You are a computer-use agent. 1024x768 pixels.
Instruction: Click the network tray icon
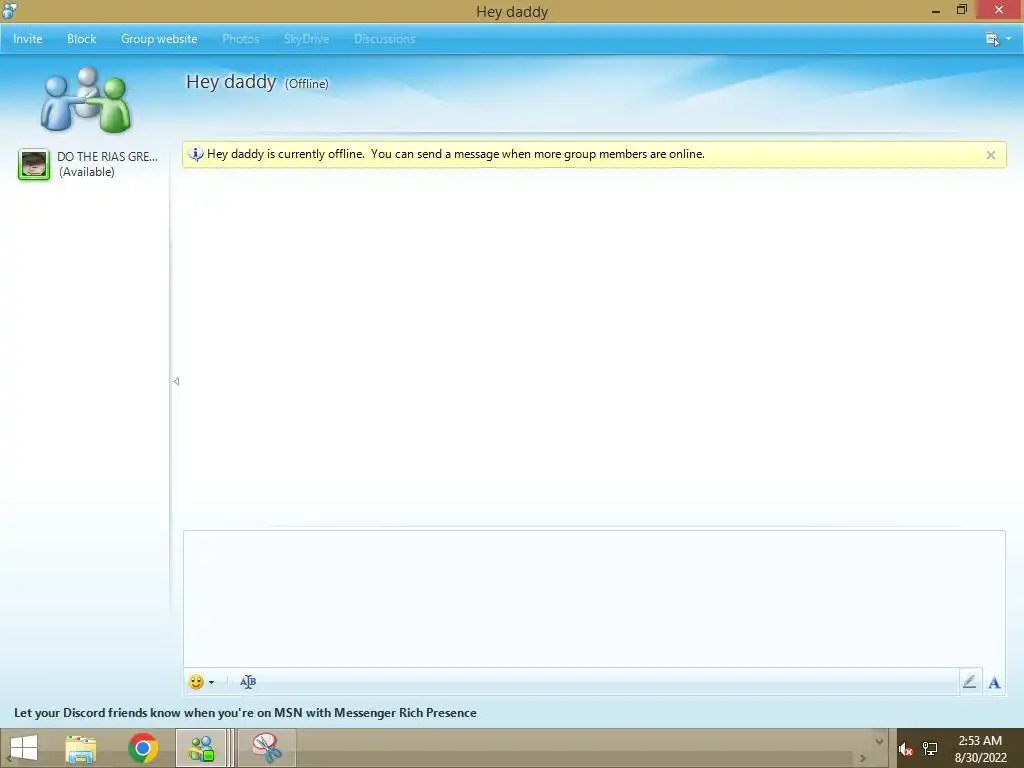(930, 749)
